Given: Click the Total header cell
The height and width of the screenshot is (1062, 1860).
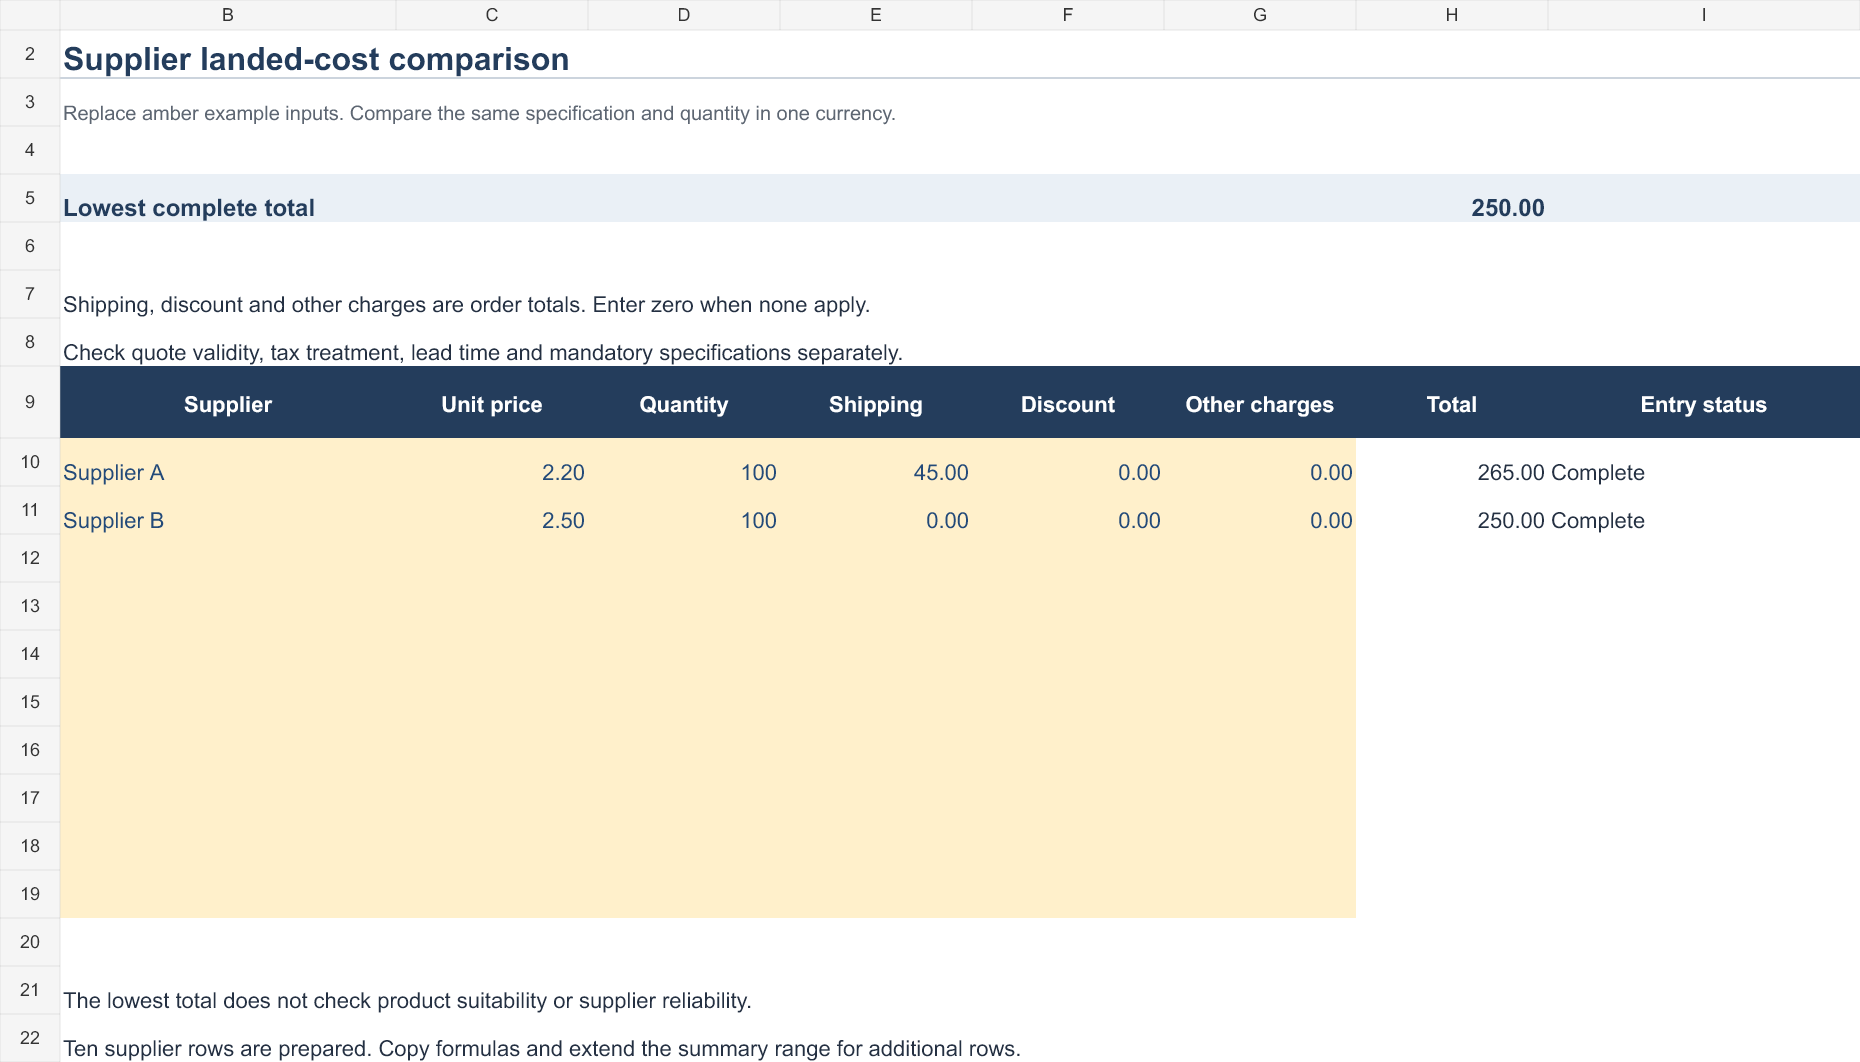Looking at the screenshot, I should tap(1452, 402).
